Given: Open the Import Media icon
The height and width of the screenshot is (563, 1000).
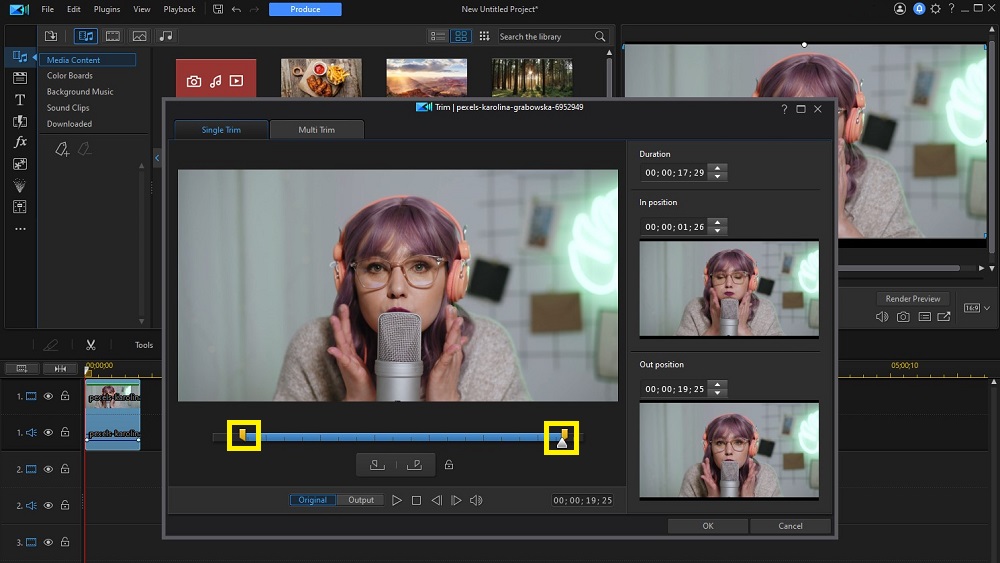Looking at the screenshot, I should (51, 36).
